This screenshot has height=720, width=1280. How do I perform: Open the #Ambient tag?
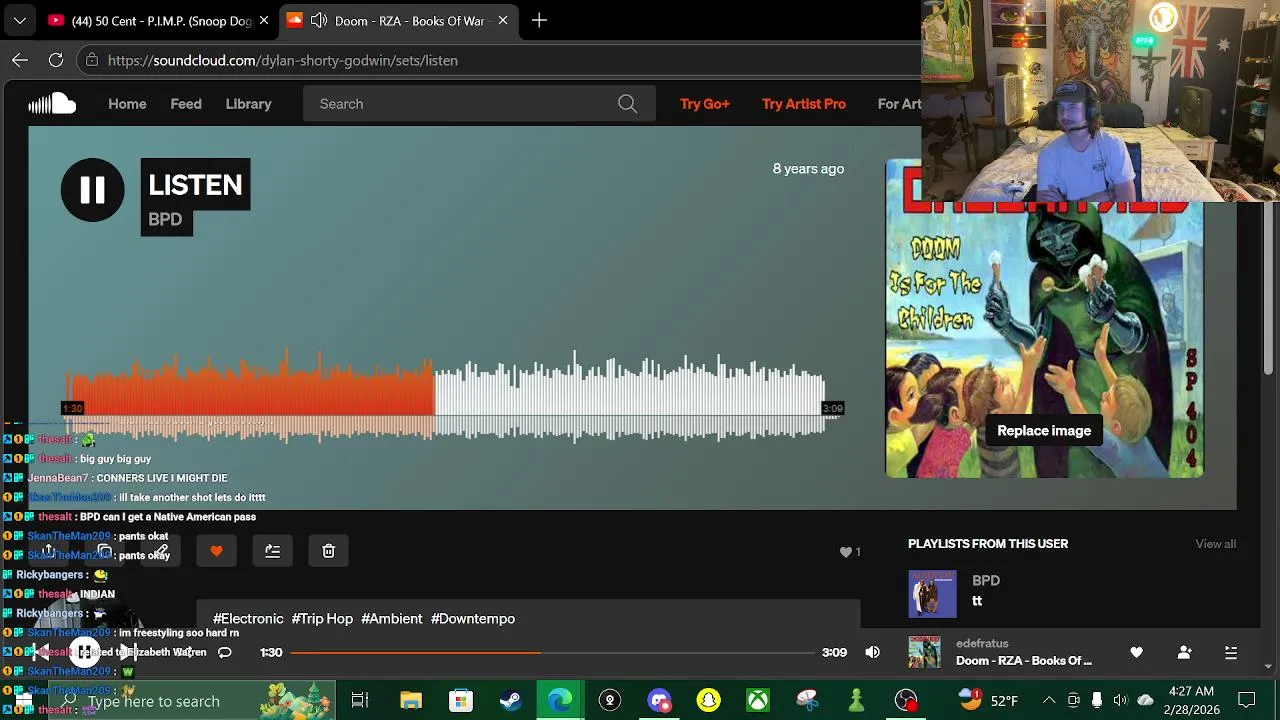tap(392, 619)
